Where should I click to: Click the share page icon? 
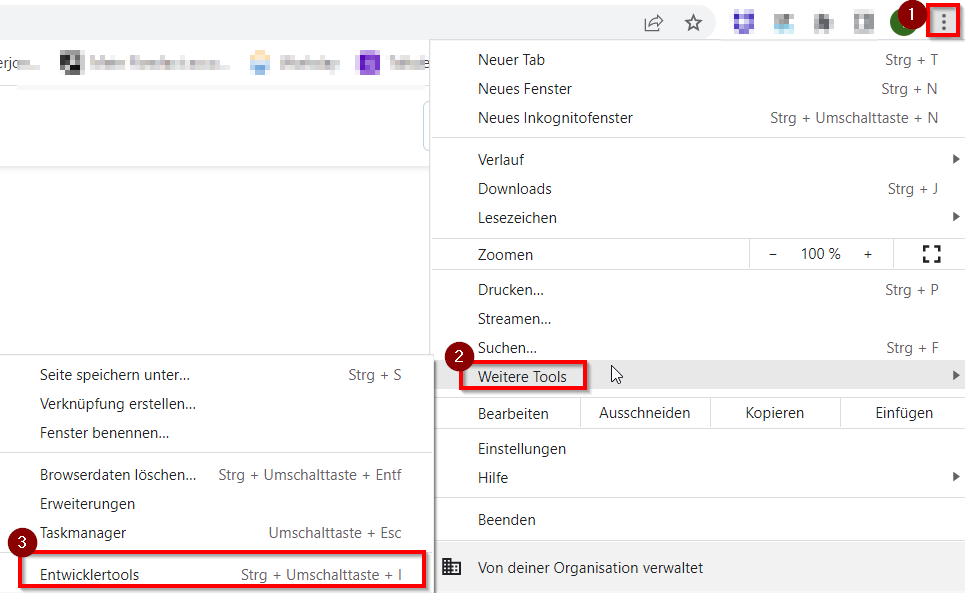click(653, 23)
